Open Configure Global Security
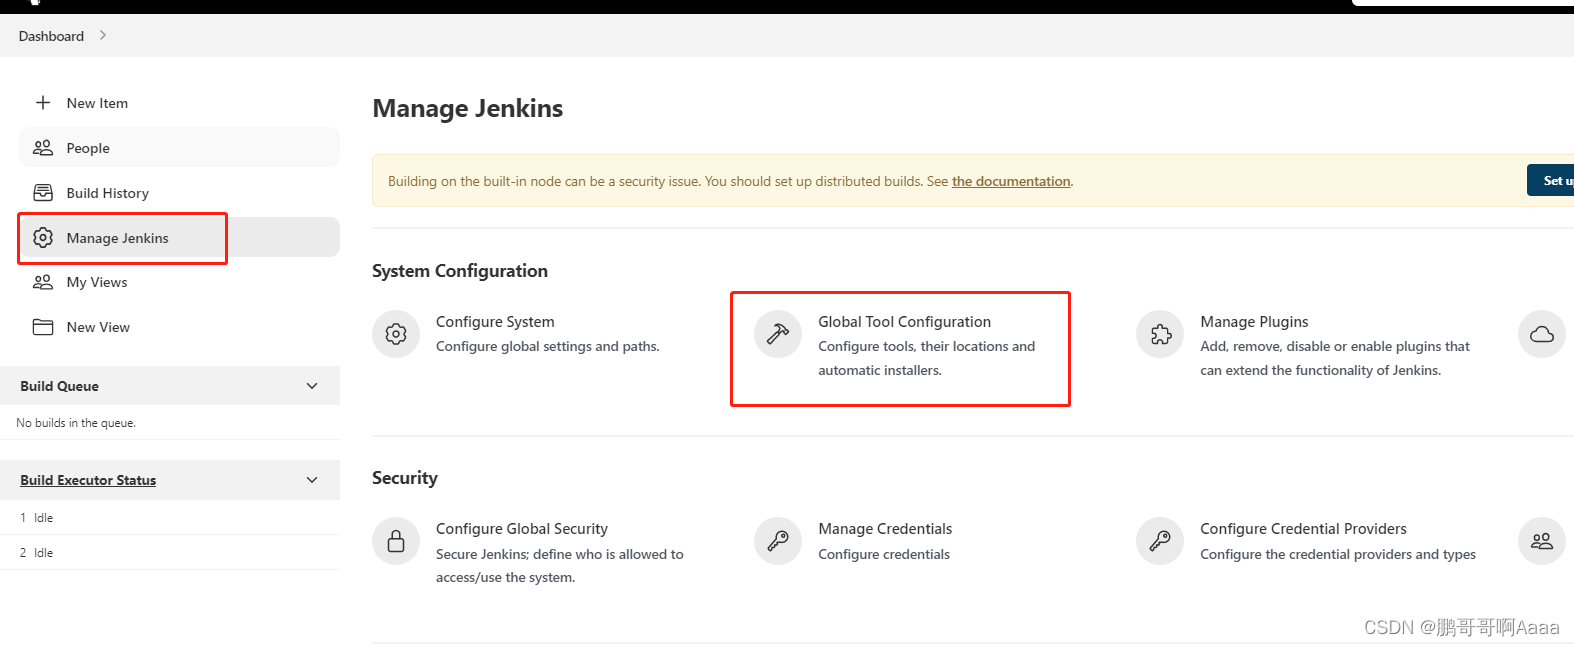 pos(522,529)
